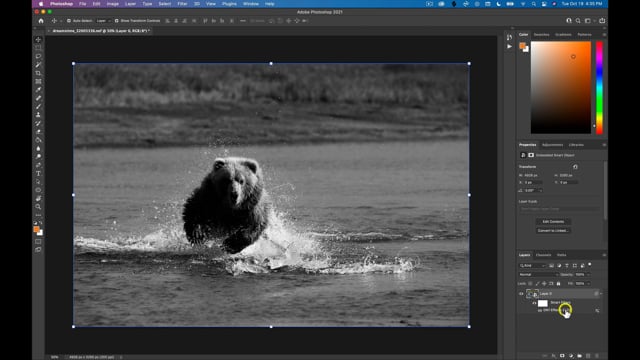The height and width of the screenshot is (360, 640).
Task: Select the Eraser tool
Action: click(38, 131)
